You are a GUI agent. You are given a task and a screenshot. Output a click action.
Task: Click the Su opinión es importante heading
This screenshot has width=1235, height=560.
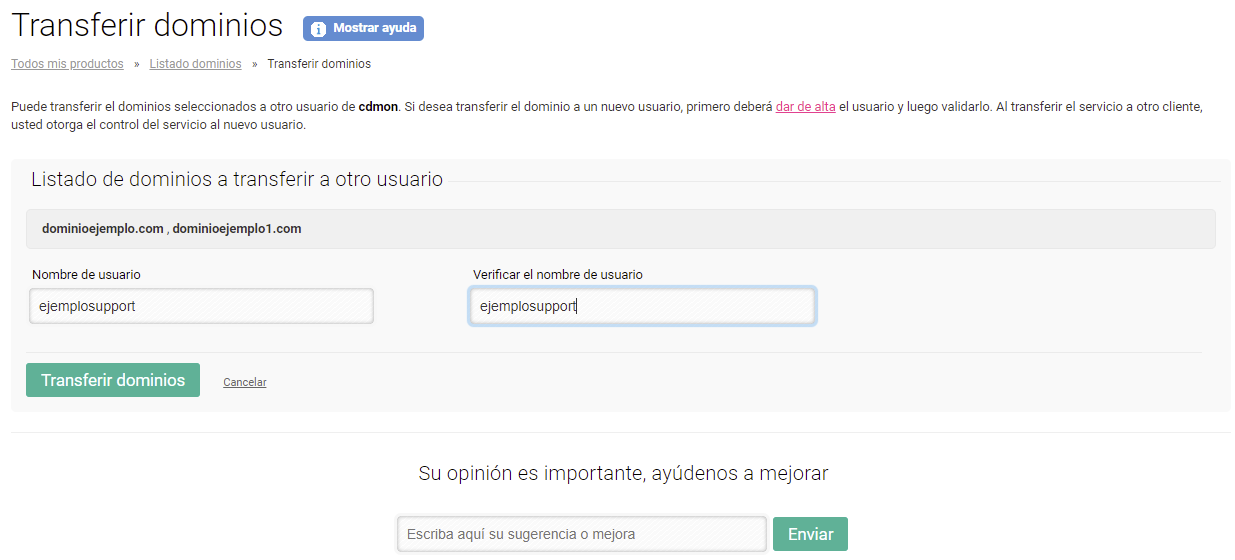[623, 473]
